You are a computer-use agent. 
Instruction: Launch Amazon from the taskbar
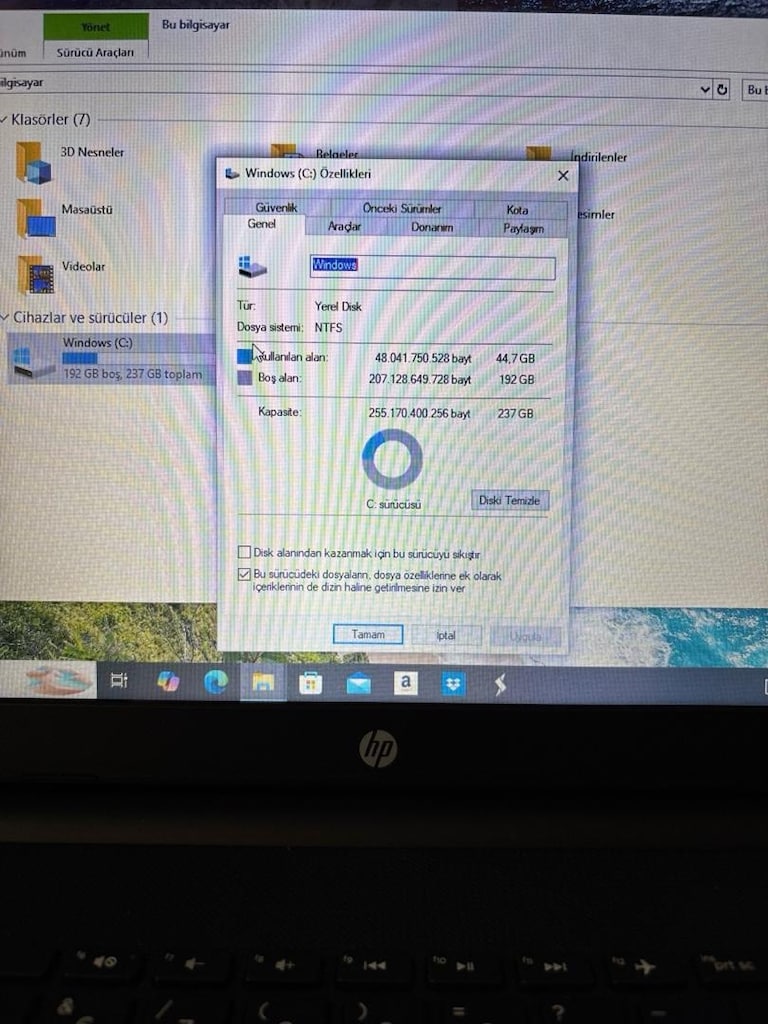[406, 683]
